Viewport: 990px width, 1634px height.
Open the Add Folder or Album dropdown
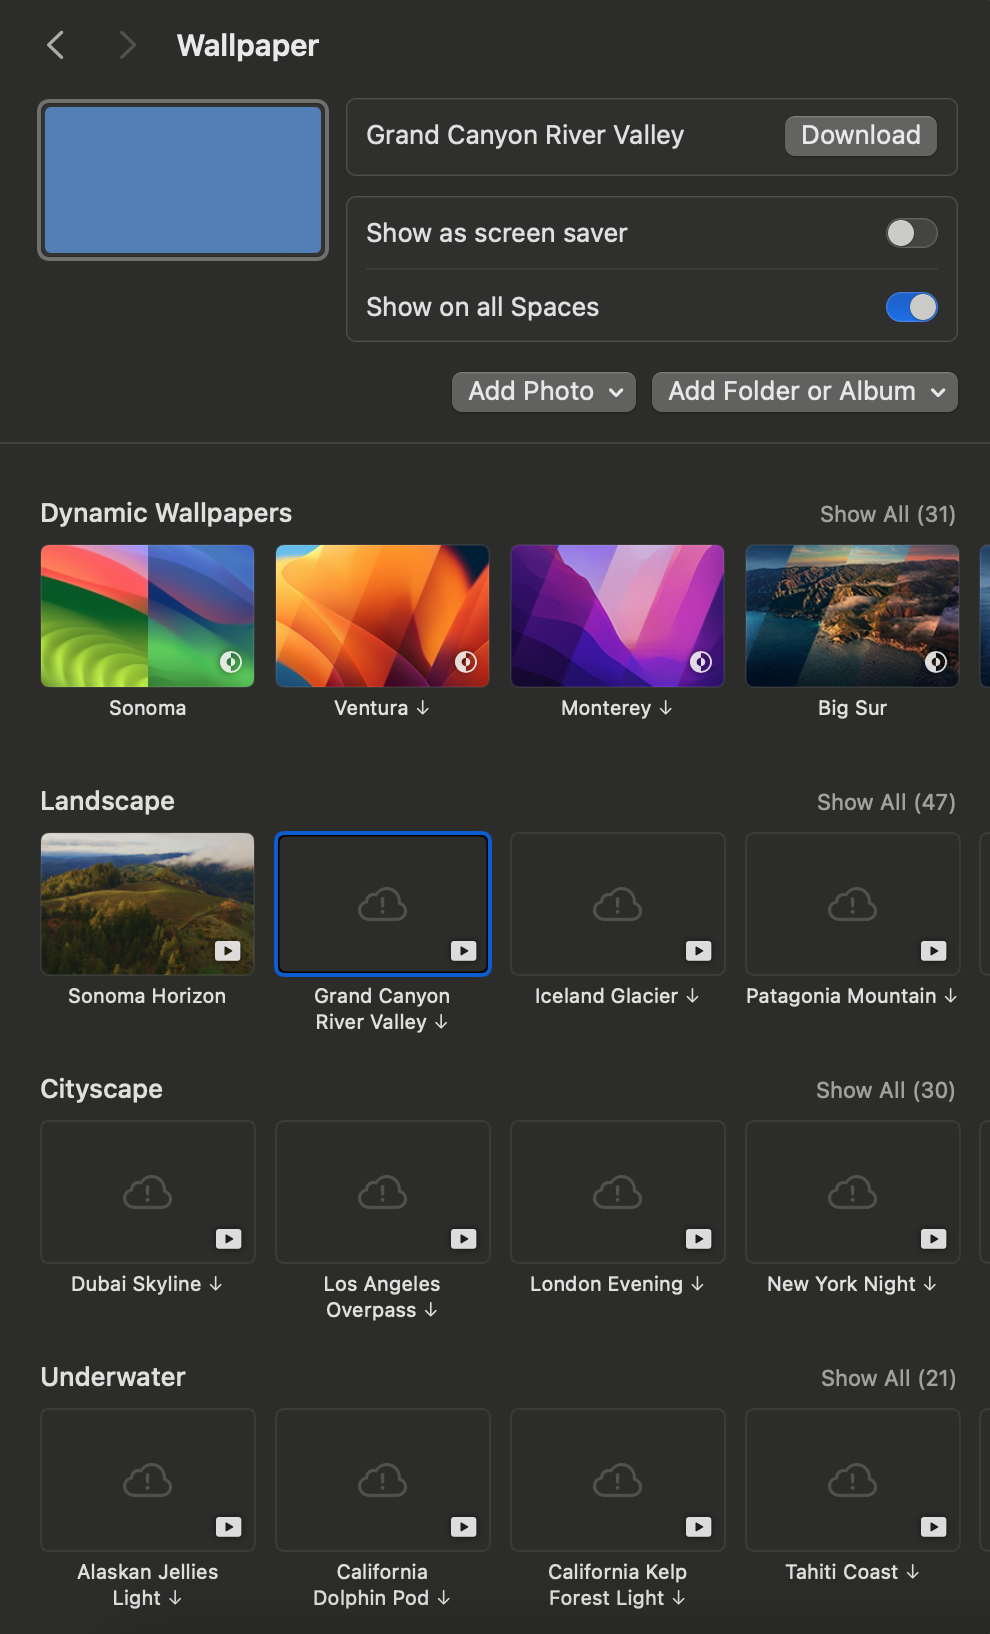click(805, 392)
